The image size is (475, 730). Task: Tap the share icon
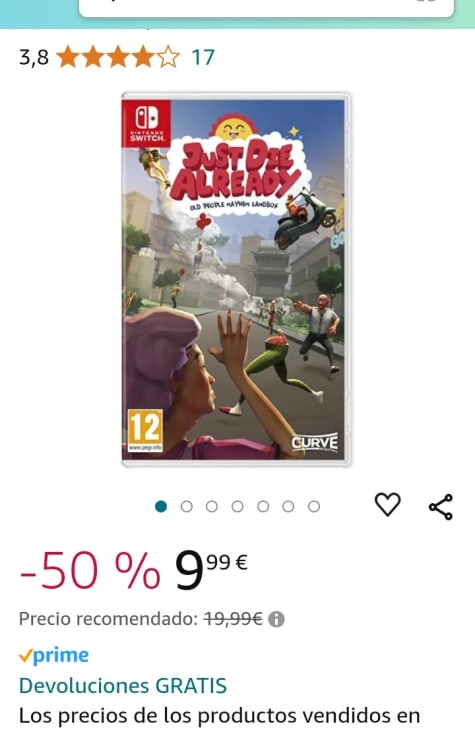tap(441, 507)
